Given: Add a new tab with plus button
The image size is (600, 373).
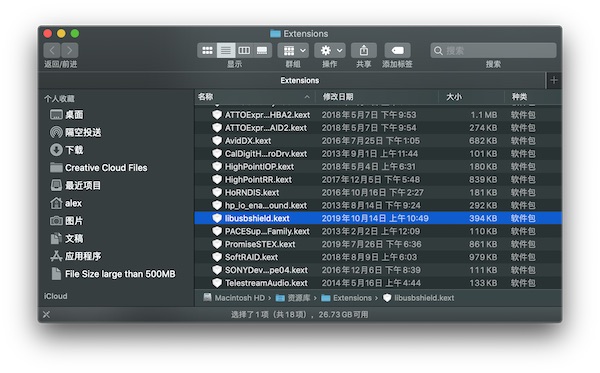Looking at the screenshot, I should 554,80.
